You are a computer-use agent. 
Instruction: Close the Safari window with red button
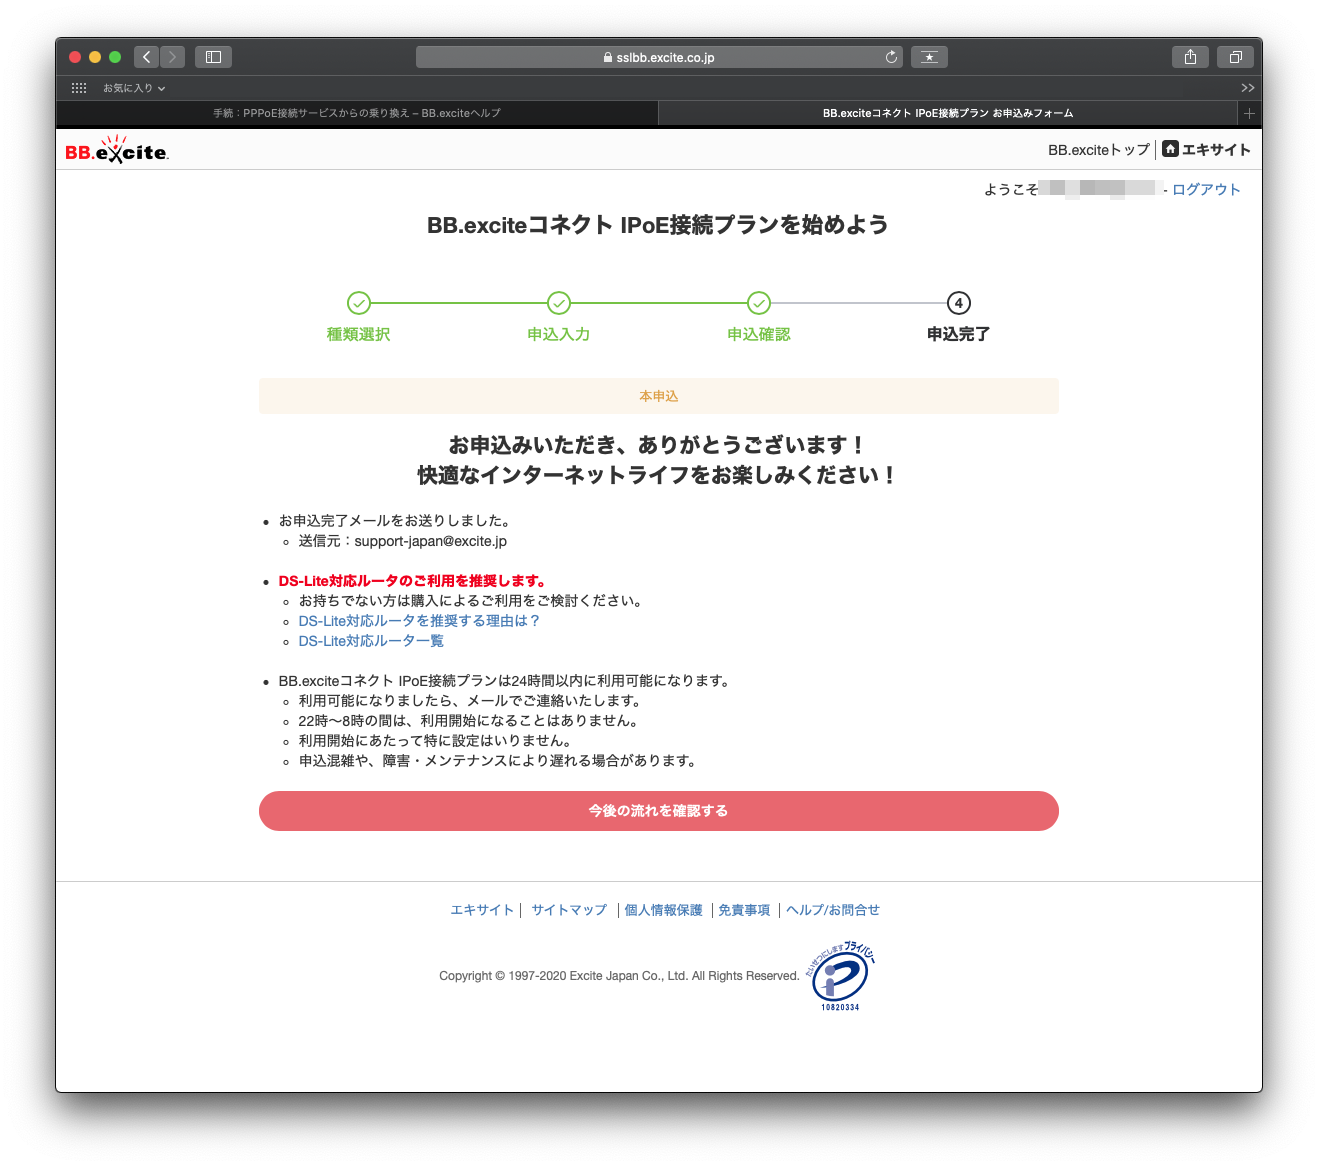click(x=75, y=57)
